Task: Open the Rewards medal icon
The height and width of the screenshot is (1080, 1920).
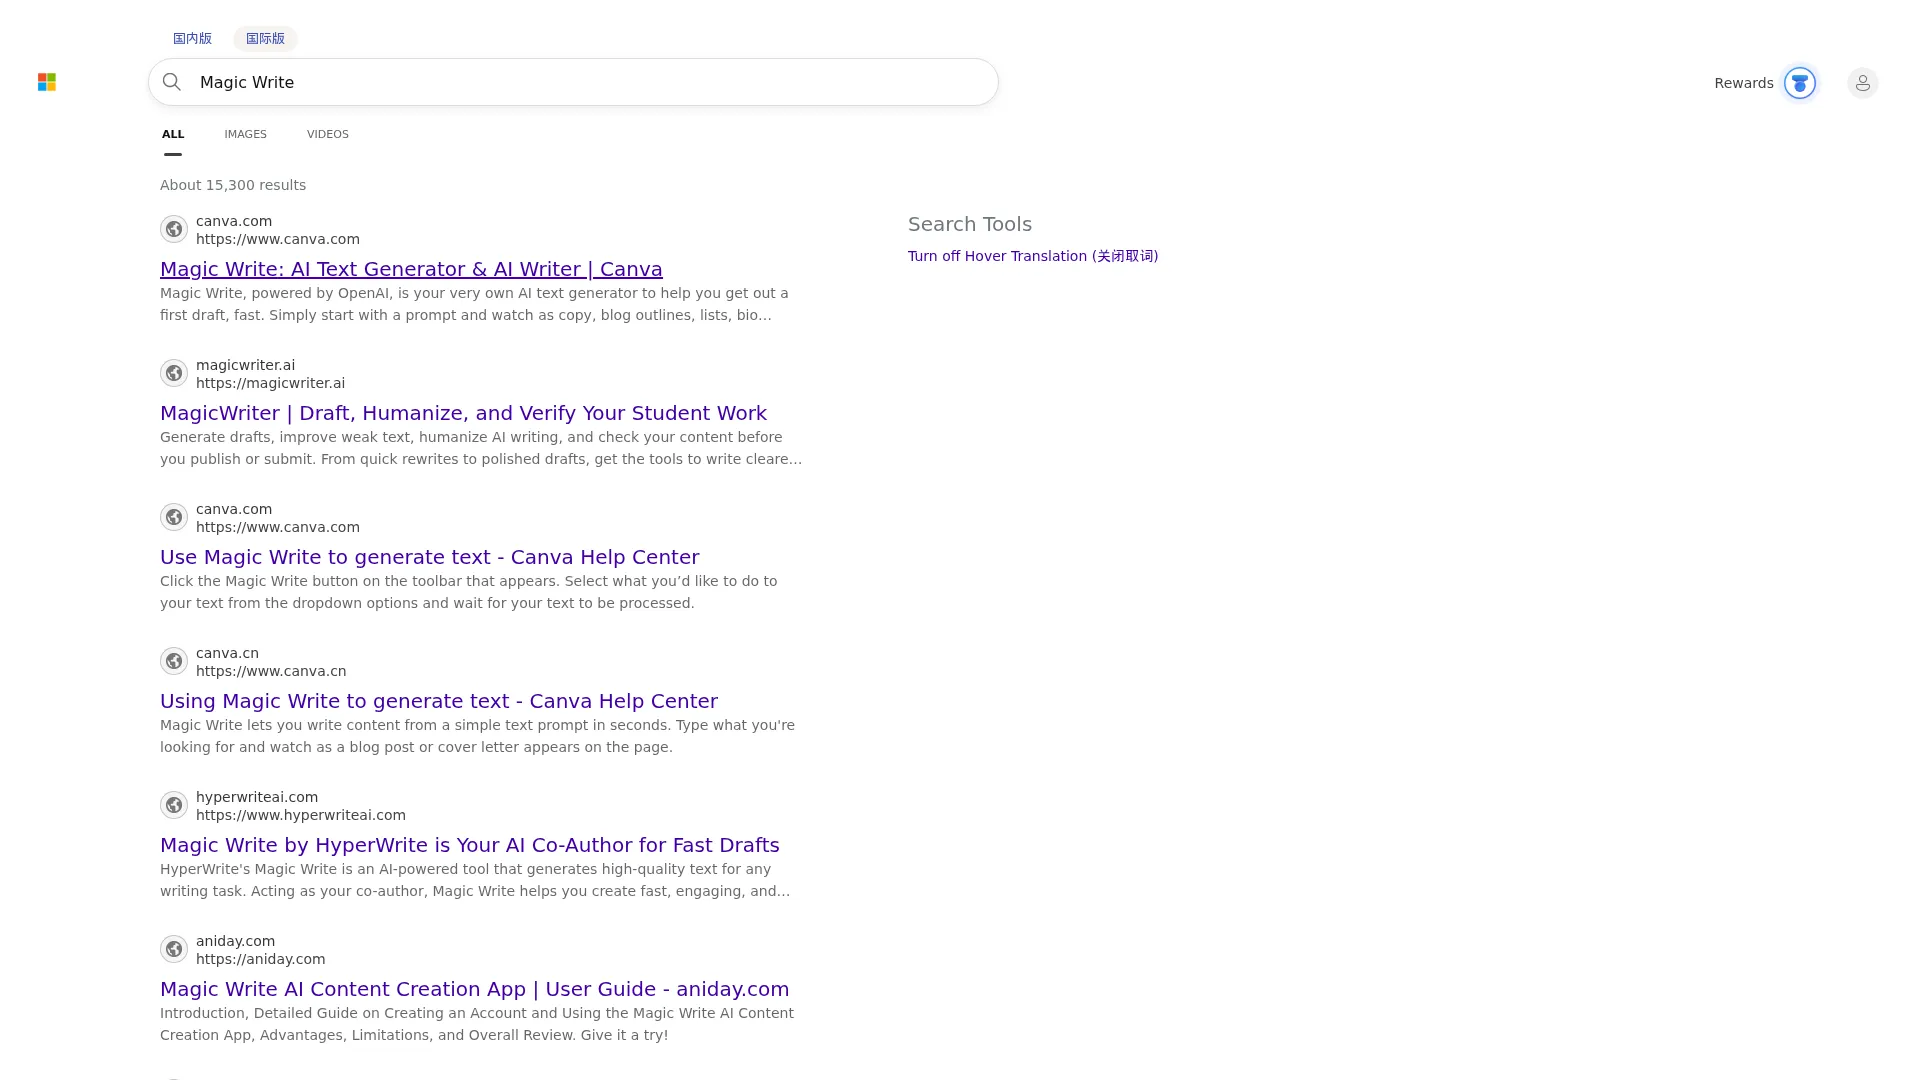Action: pos(1800,83)
